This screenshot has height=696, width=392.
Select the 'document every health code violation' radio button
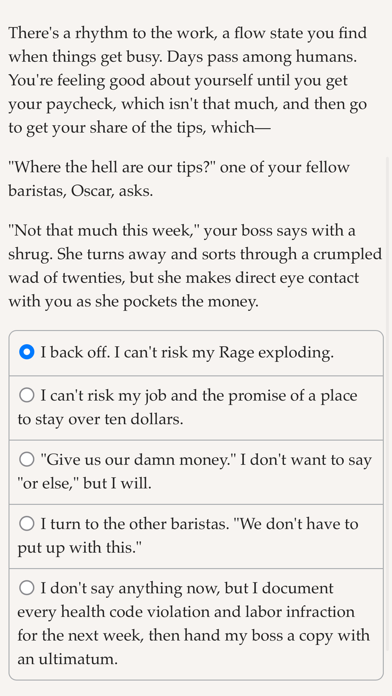pyautogui.click(x=27, y=588)
